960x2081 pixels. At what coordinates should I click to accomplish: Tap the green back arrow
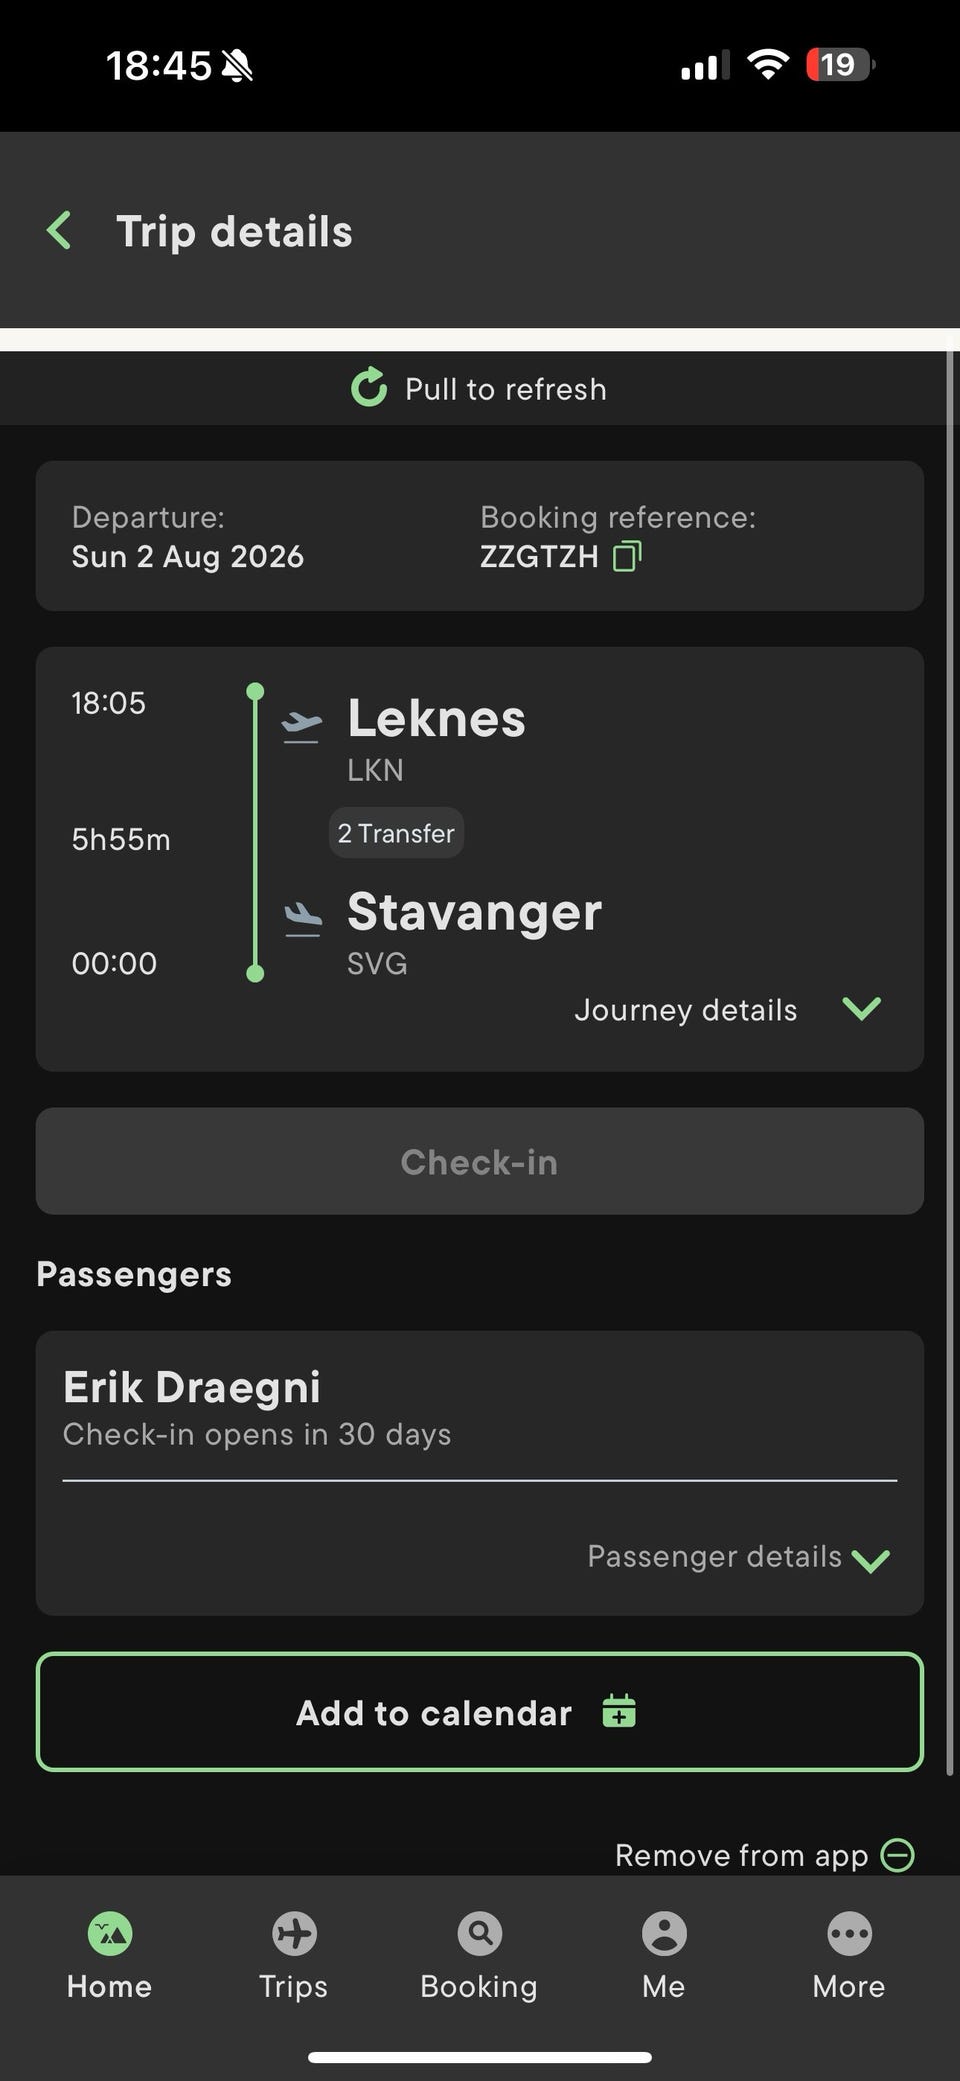click(x=59, y=231)
